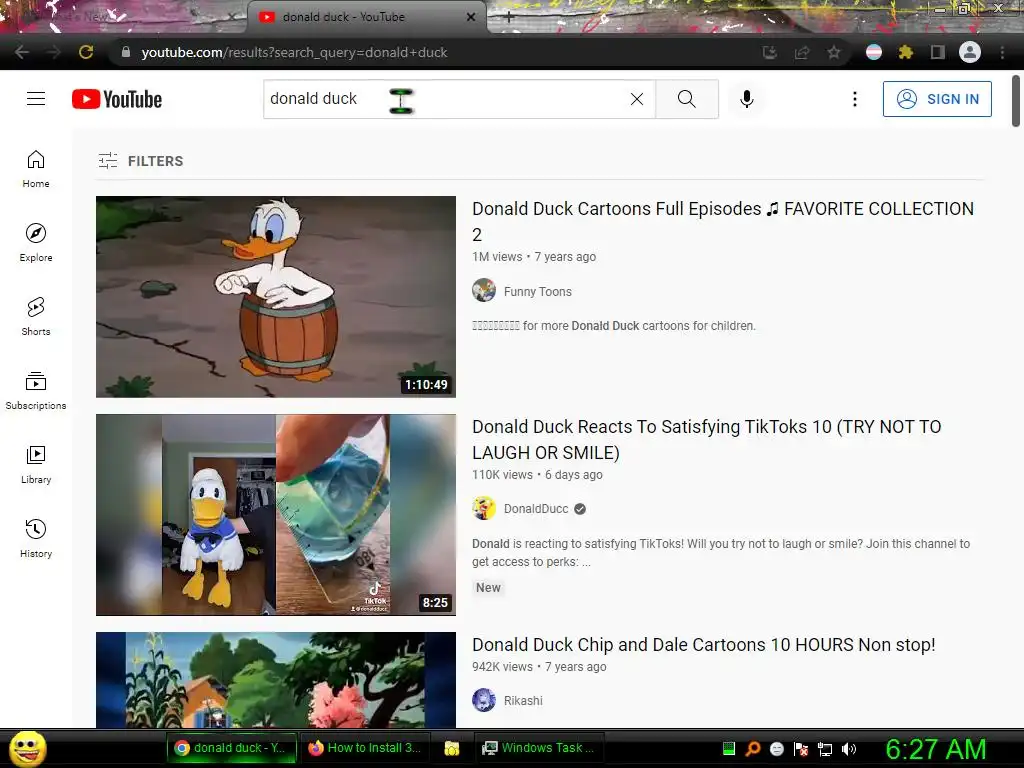Click the browser back arrow
Screen dimensions: 1024x768
click(22, 52)
